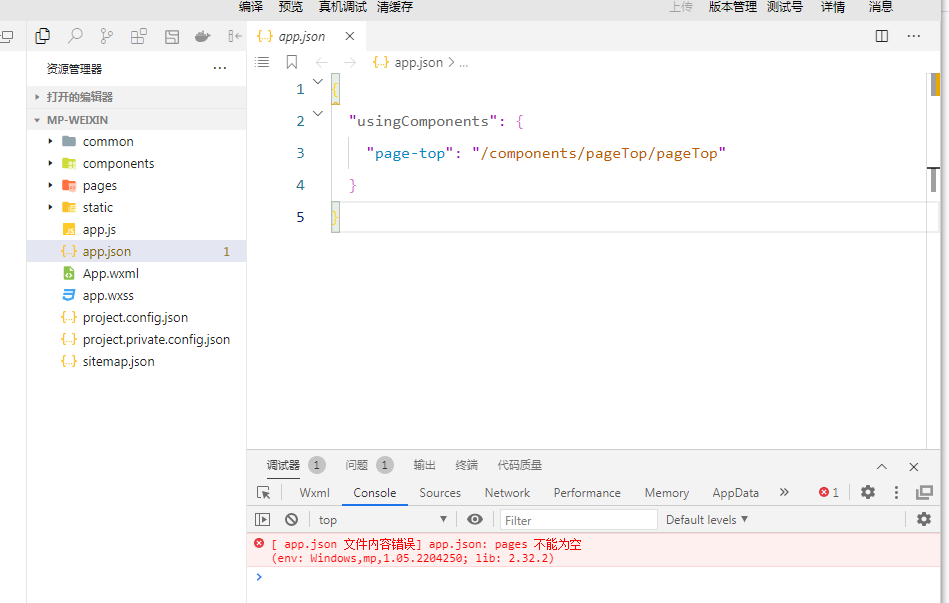Open DevTools settings gear icon

tap(867, 492)
